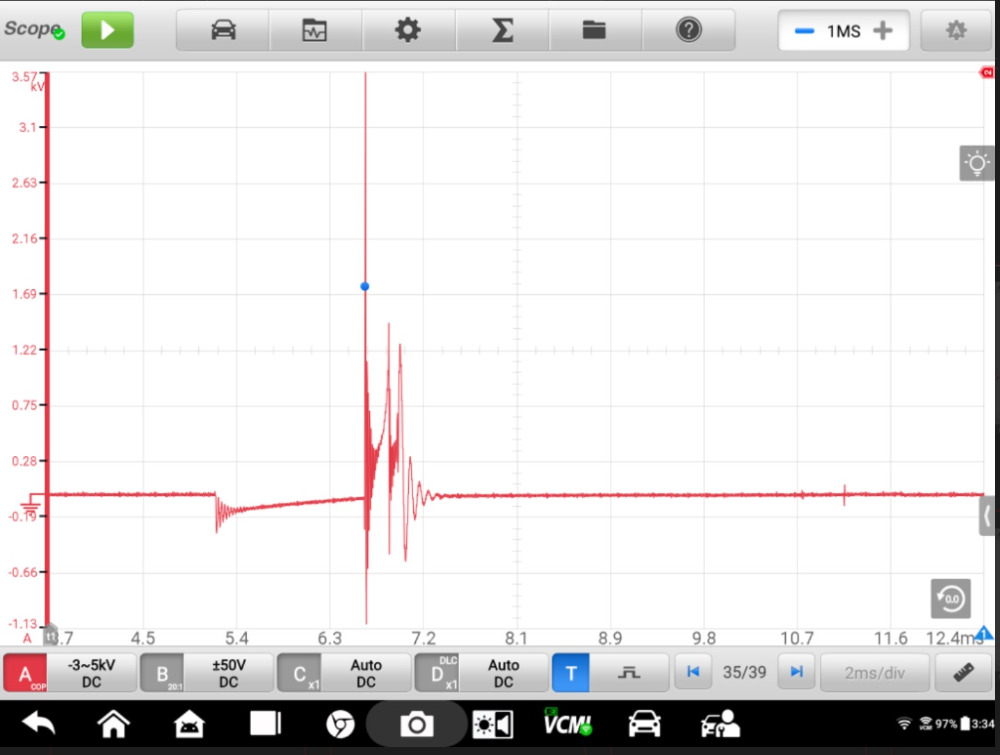Go to the next buffer frame

[796, 672]
